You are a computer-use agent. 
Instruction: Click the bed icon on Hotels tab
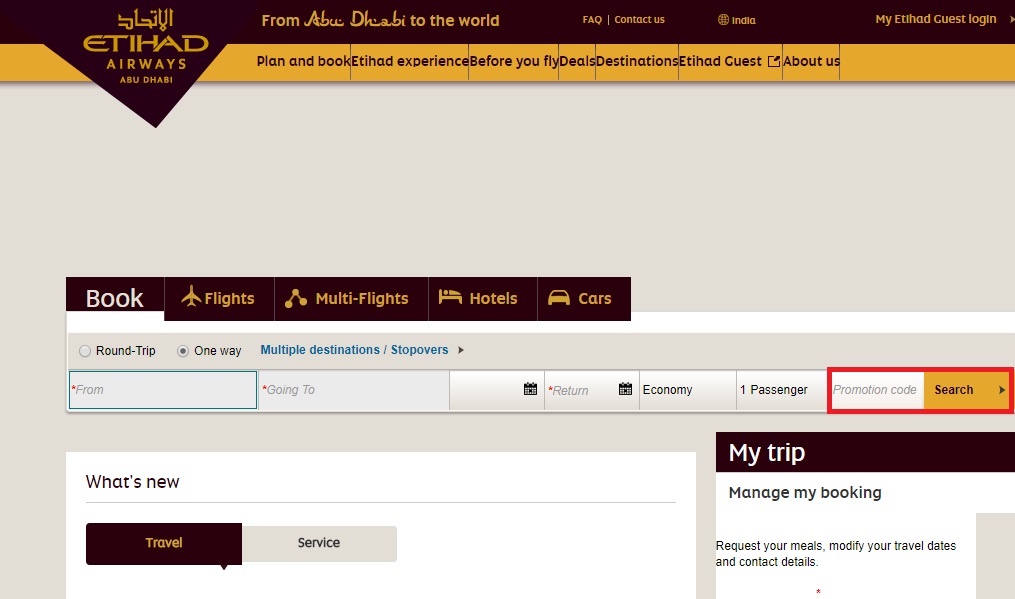450,297
